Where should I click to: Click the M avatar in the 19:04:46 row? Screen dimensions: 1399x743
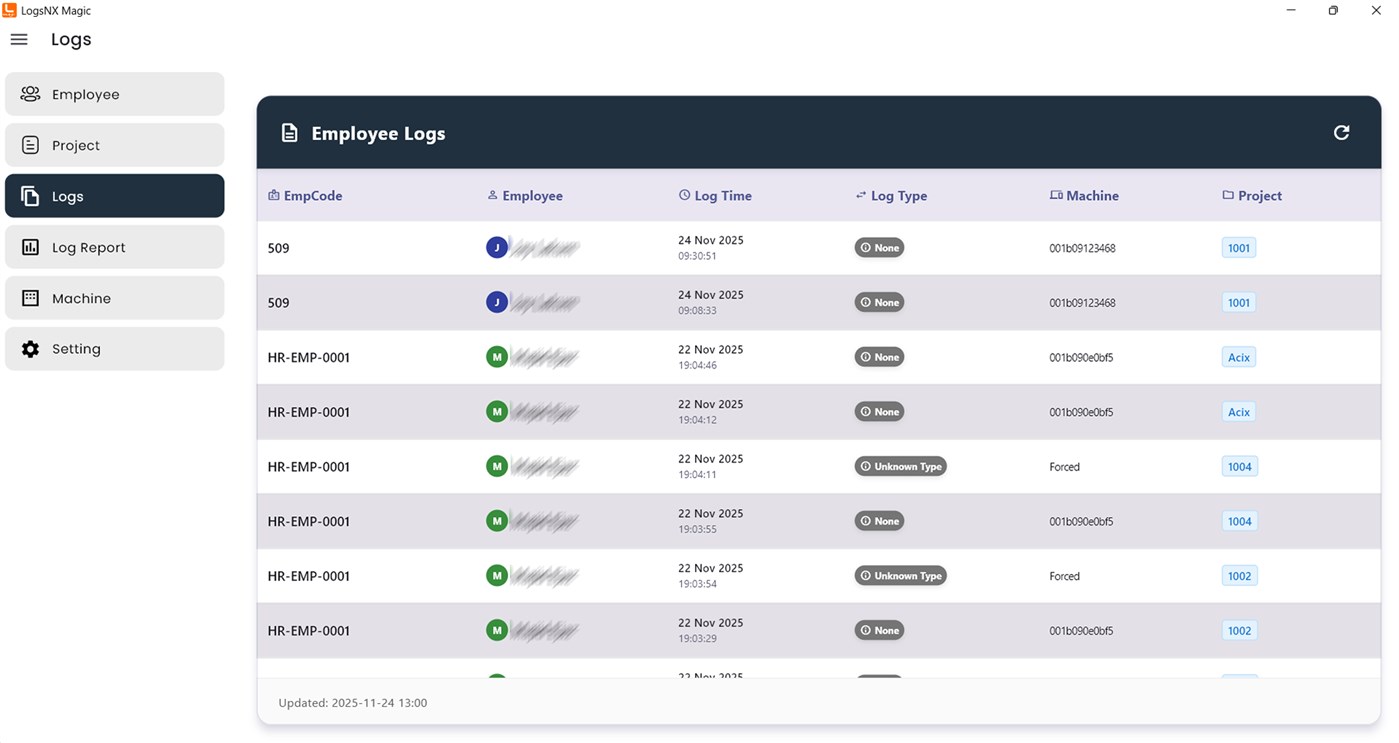[x=497, y=357]
